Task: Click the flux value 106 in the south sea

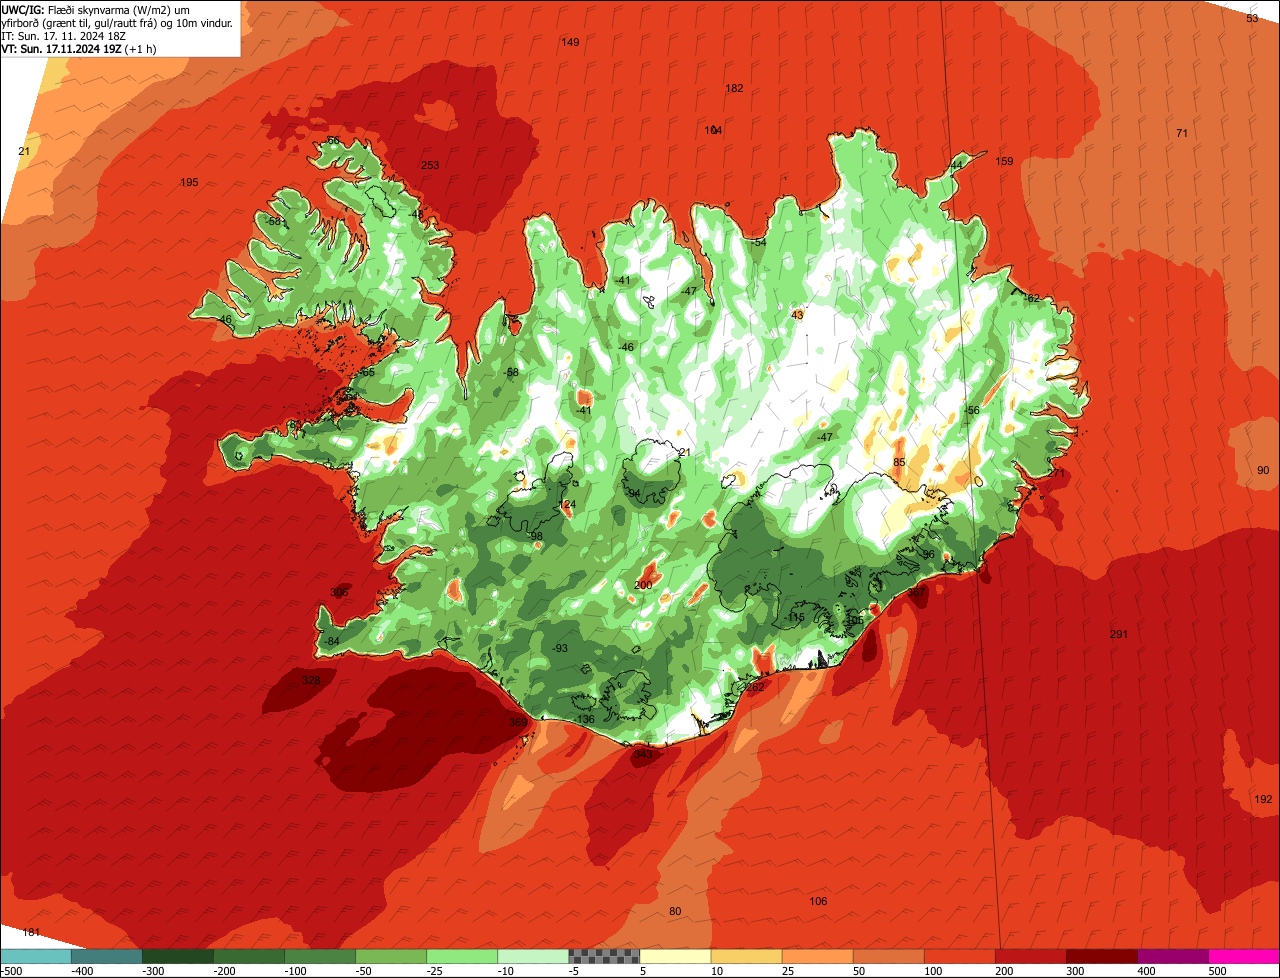Action: pos(818,901)
